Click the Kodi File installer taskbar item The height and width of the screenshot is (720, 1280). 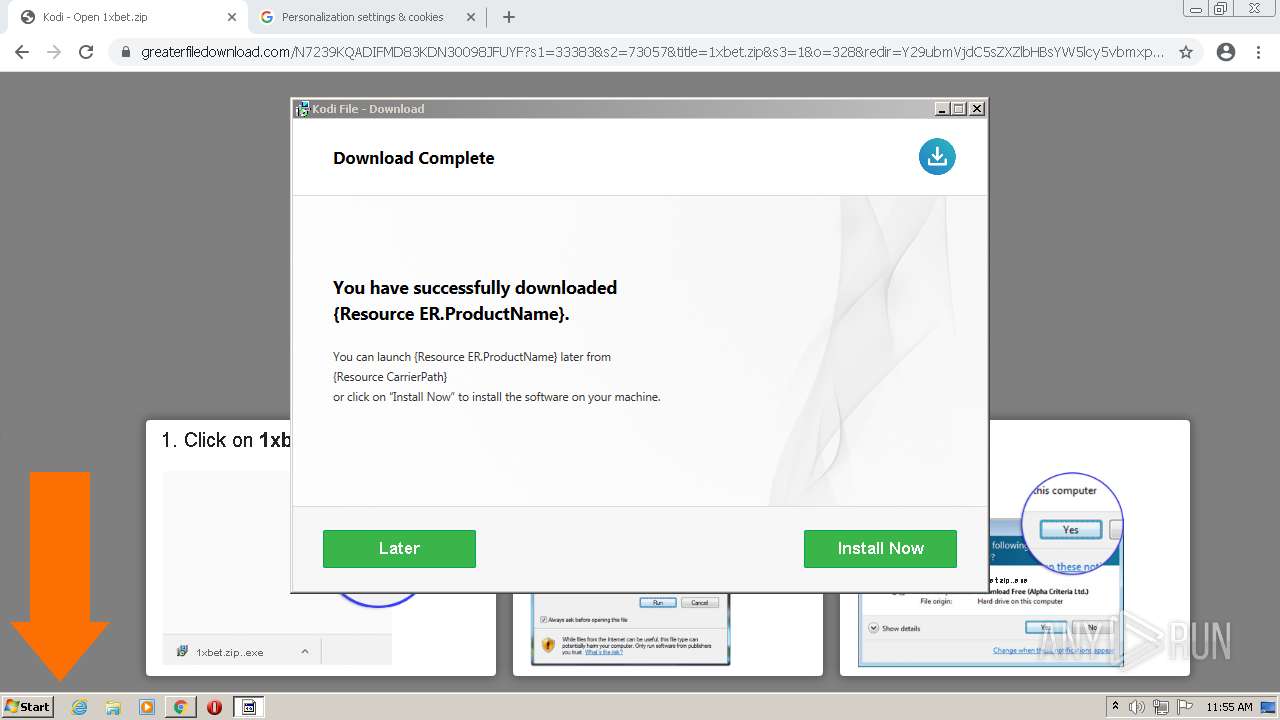[x=249, y=707]
